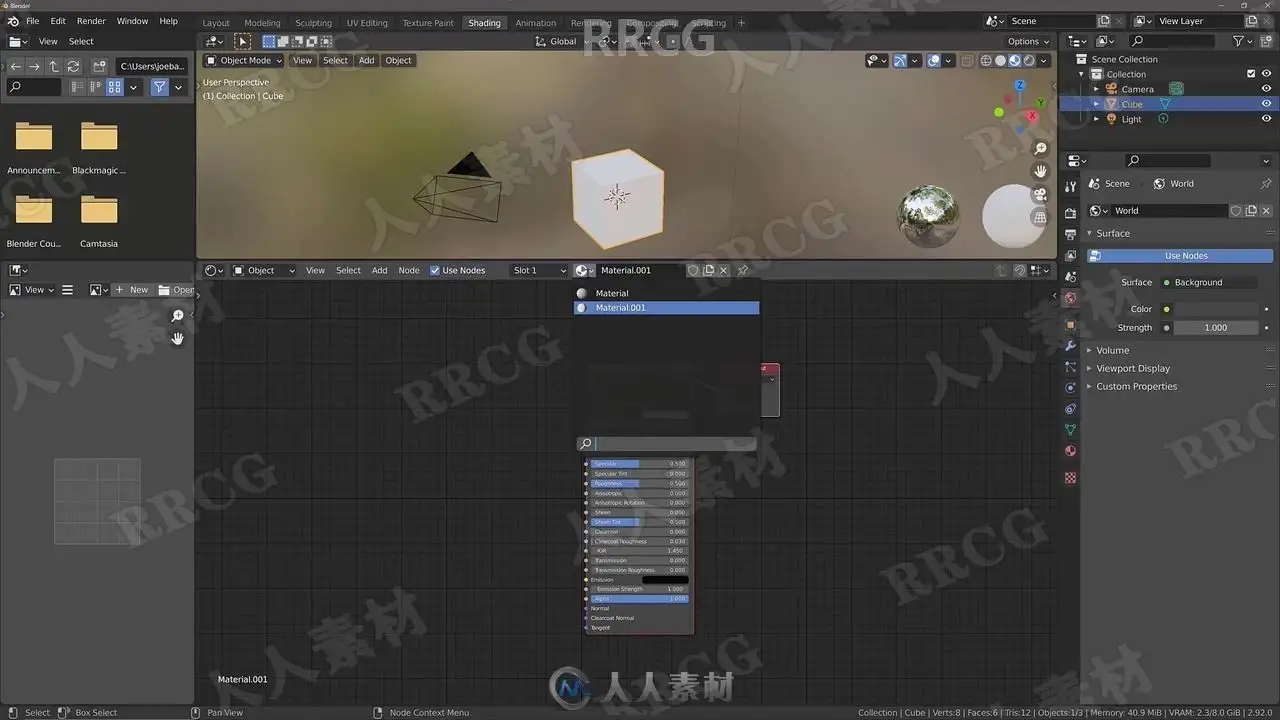This screenshot has width=1280, height=720.
Task: Hide the Light with its eye icon
Action: (1266, 119)
